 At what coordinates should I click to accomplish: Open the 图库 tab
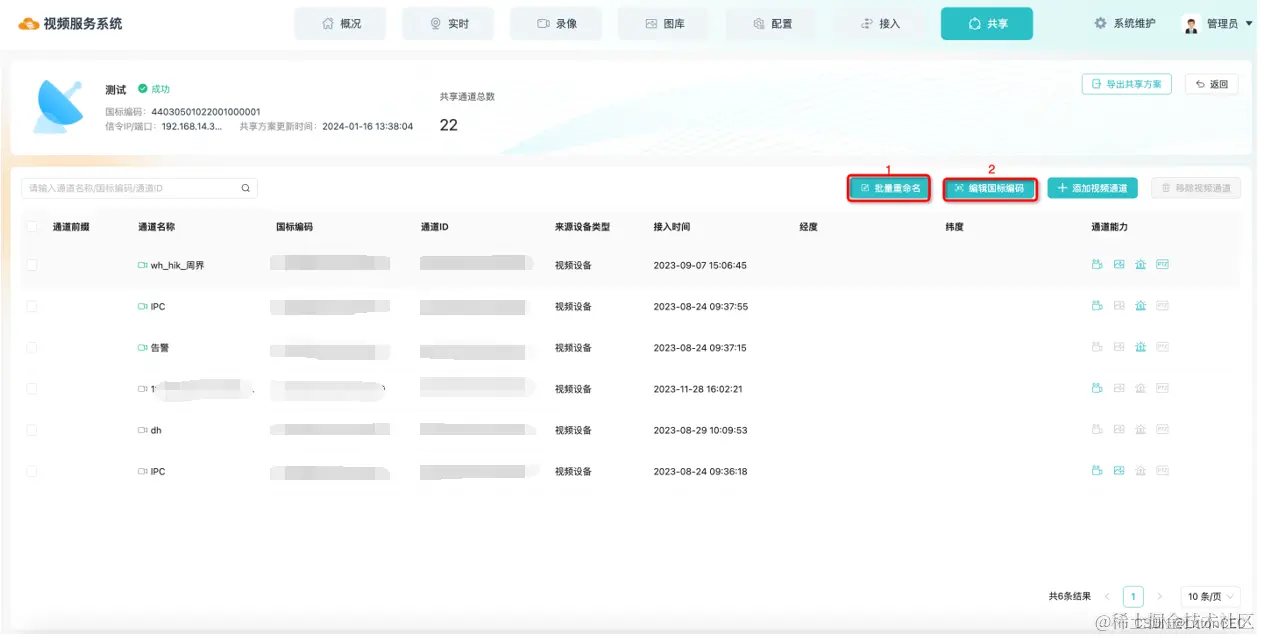[x=664, y=23]
